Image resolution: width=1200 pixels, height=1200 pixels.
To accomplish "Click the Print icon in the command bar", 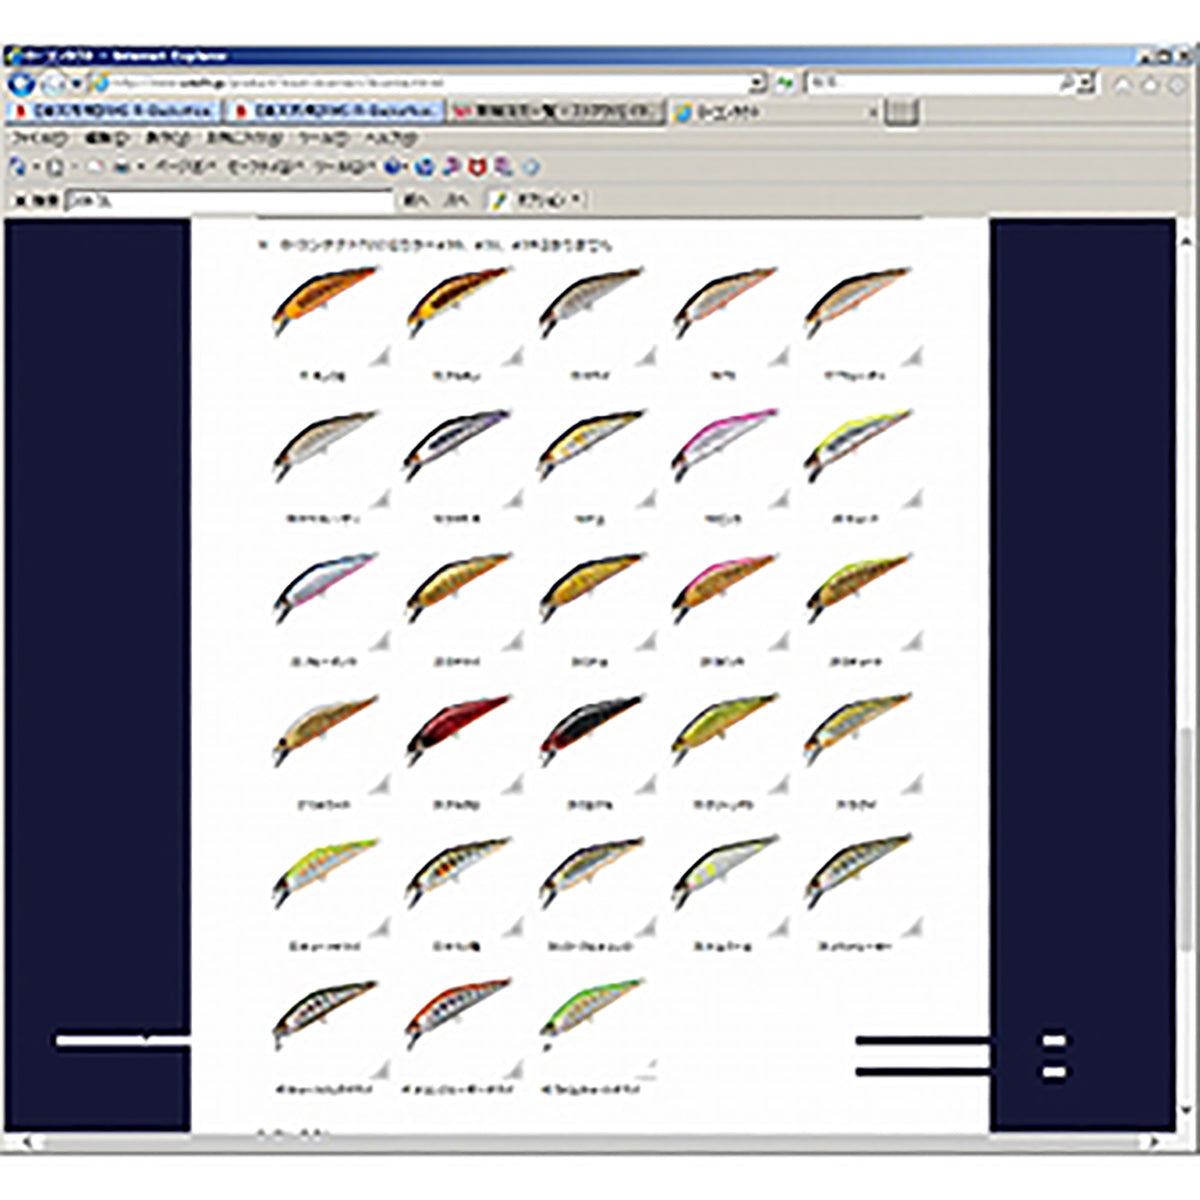I will 122,168.
